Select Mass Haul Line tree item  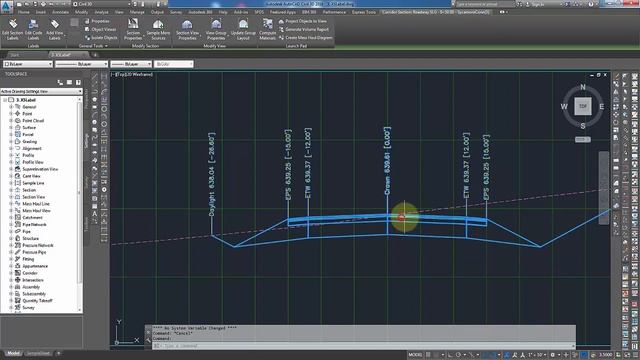[x=36, y=204]
